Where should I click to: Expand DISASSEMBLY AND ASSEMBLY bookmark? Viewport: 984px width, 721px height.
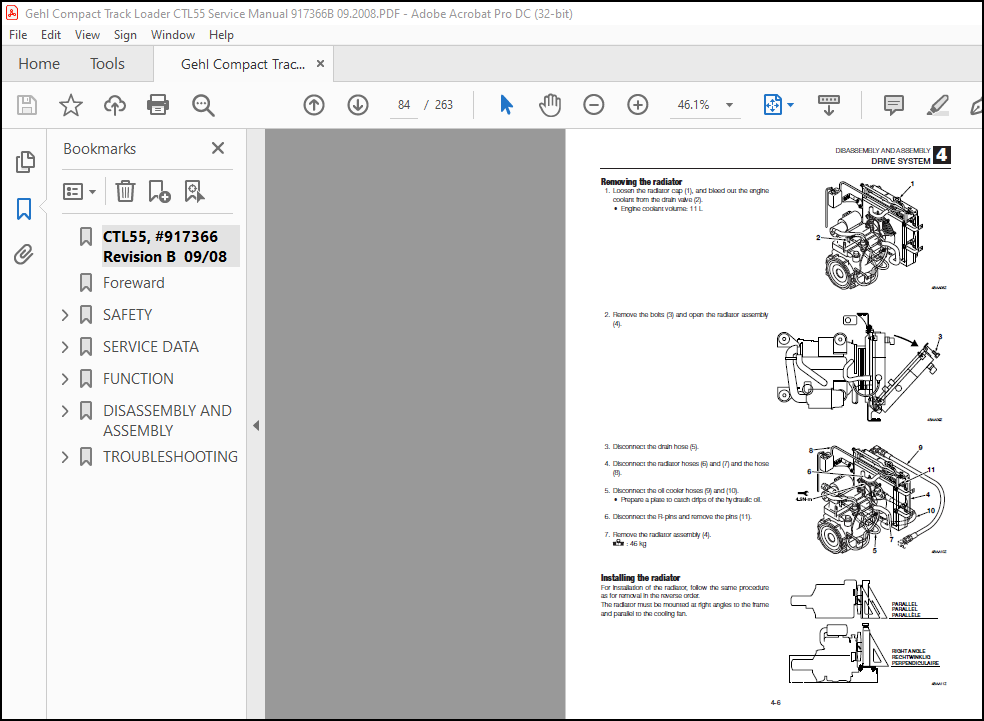(x=65, y=411)
